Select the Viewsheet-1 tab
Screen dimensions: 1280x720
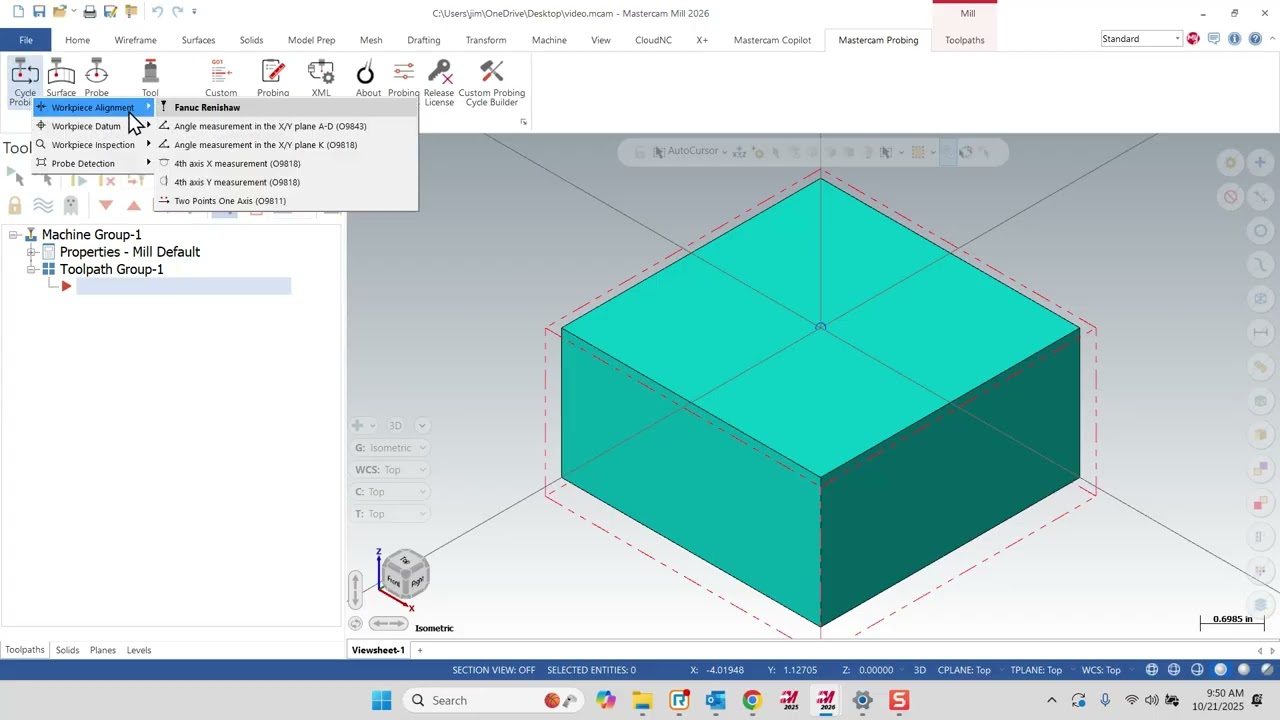click(378, 650)
